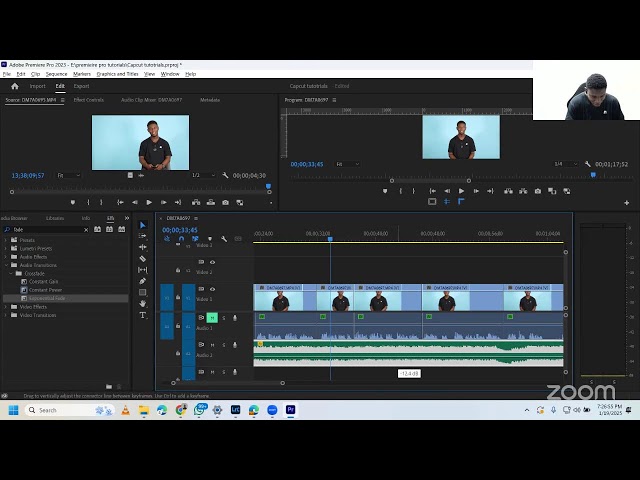Screen dimensions: 640x480
Task: Switch to the Export workspace
Action: tap(81, 86)
